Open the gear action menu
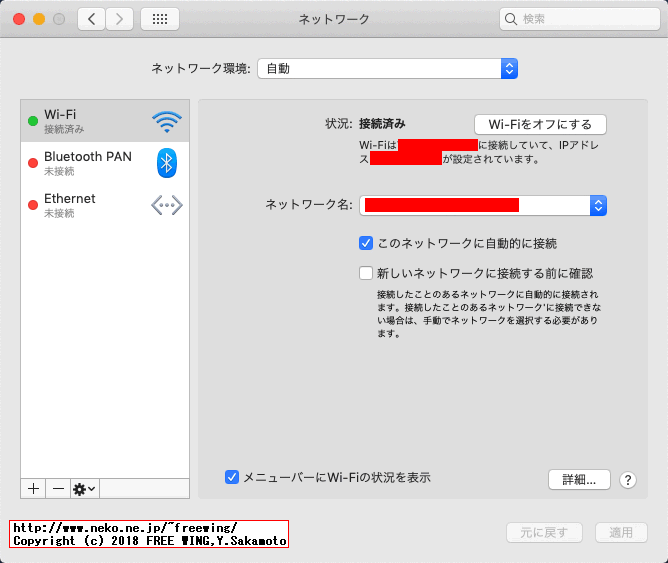Viewport: 668px width, 563px height. tap(85, 488)
